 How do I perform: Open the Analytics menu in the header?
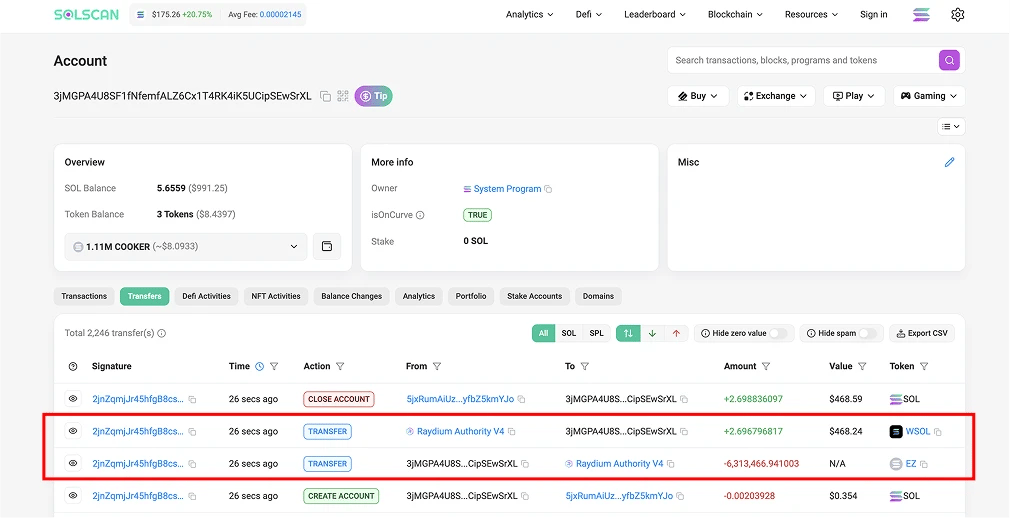(529, 14)
